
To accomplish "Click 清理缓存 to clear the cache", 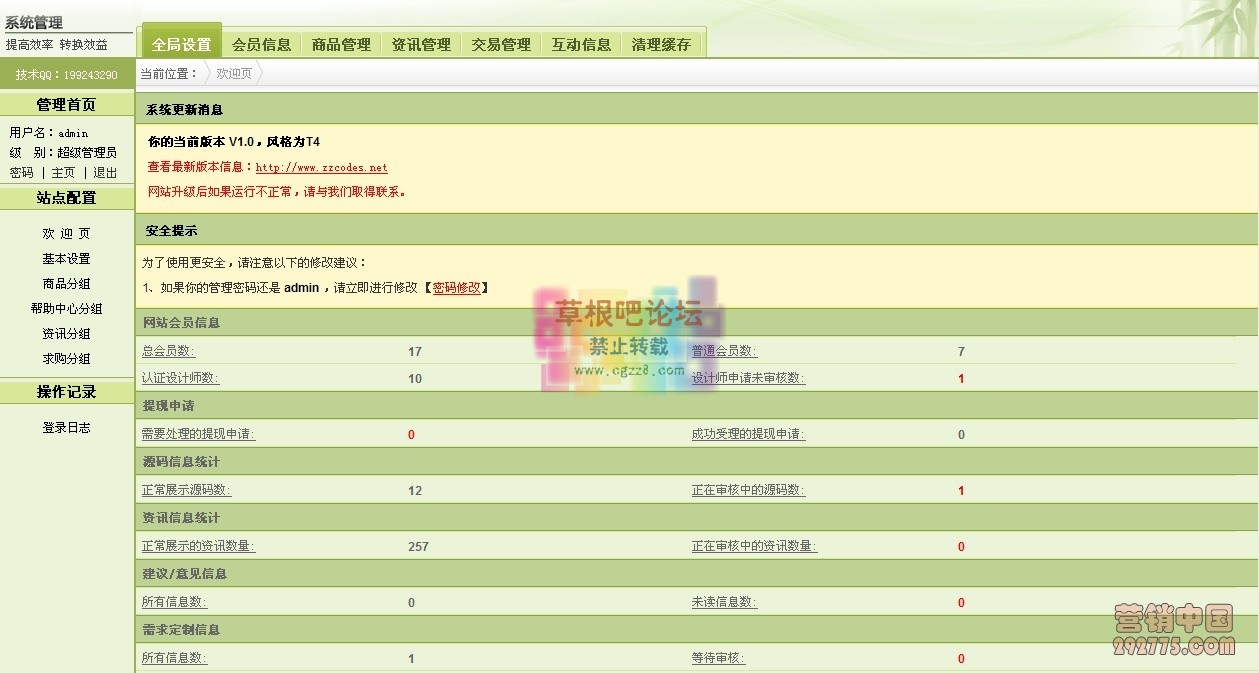I will coord(662,43).
